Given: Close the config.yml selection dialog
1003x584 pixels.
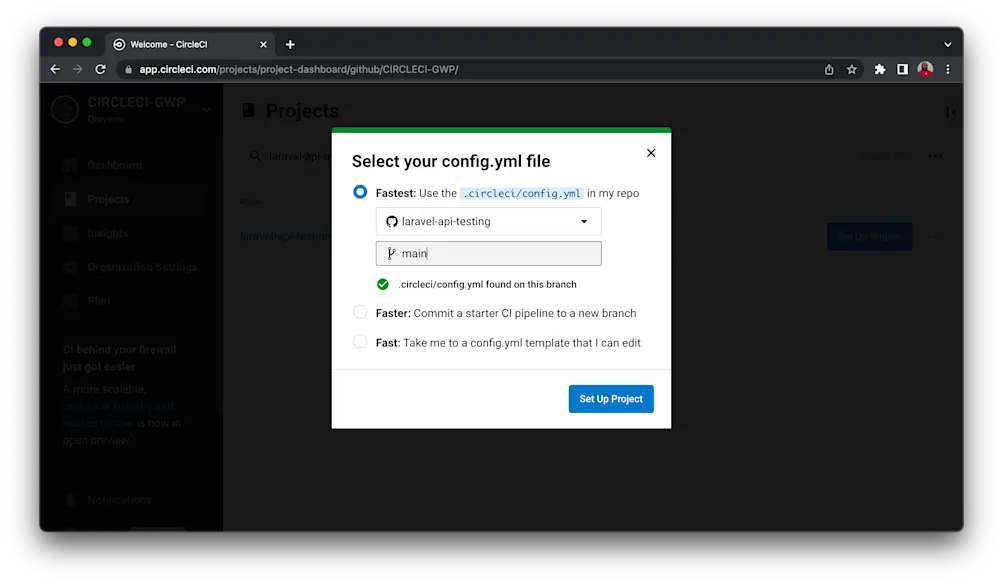Looking at the screenshot, I should (651, 153).
